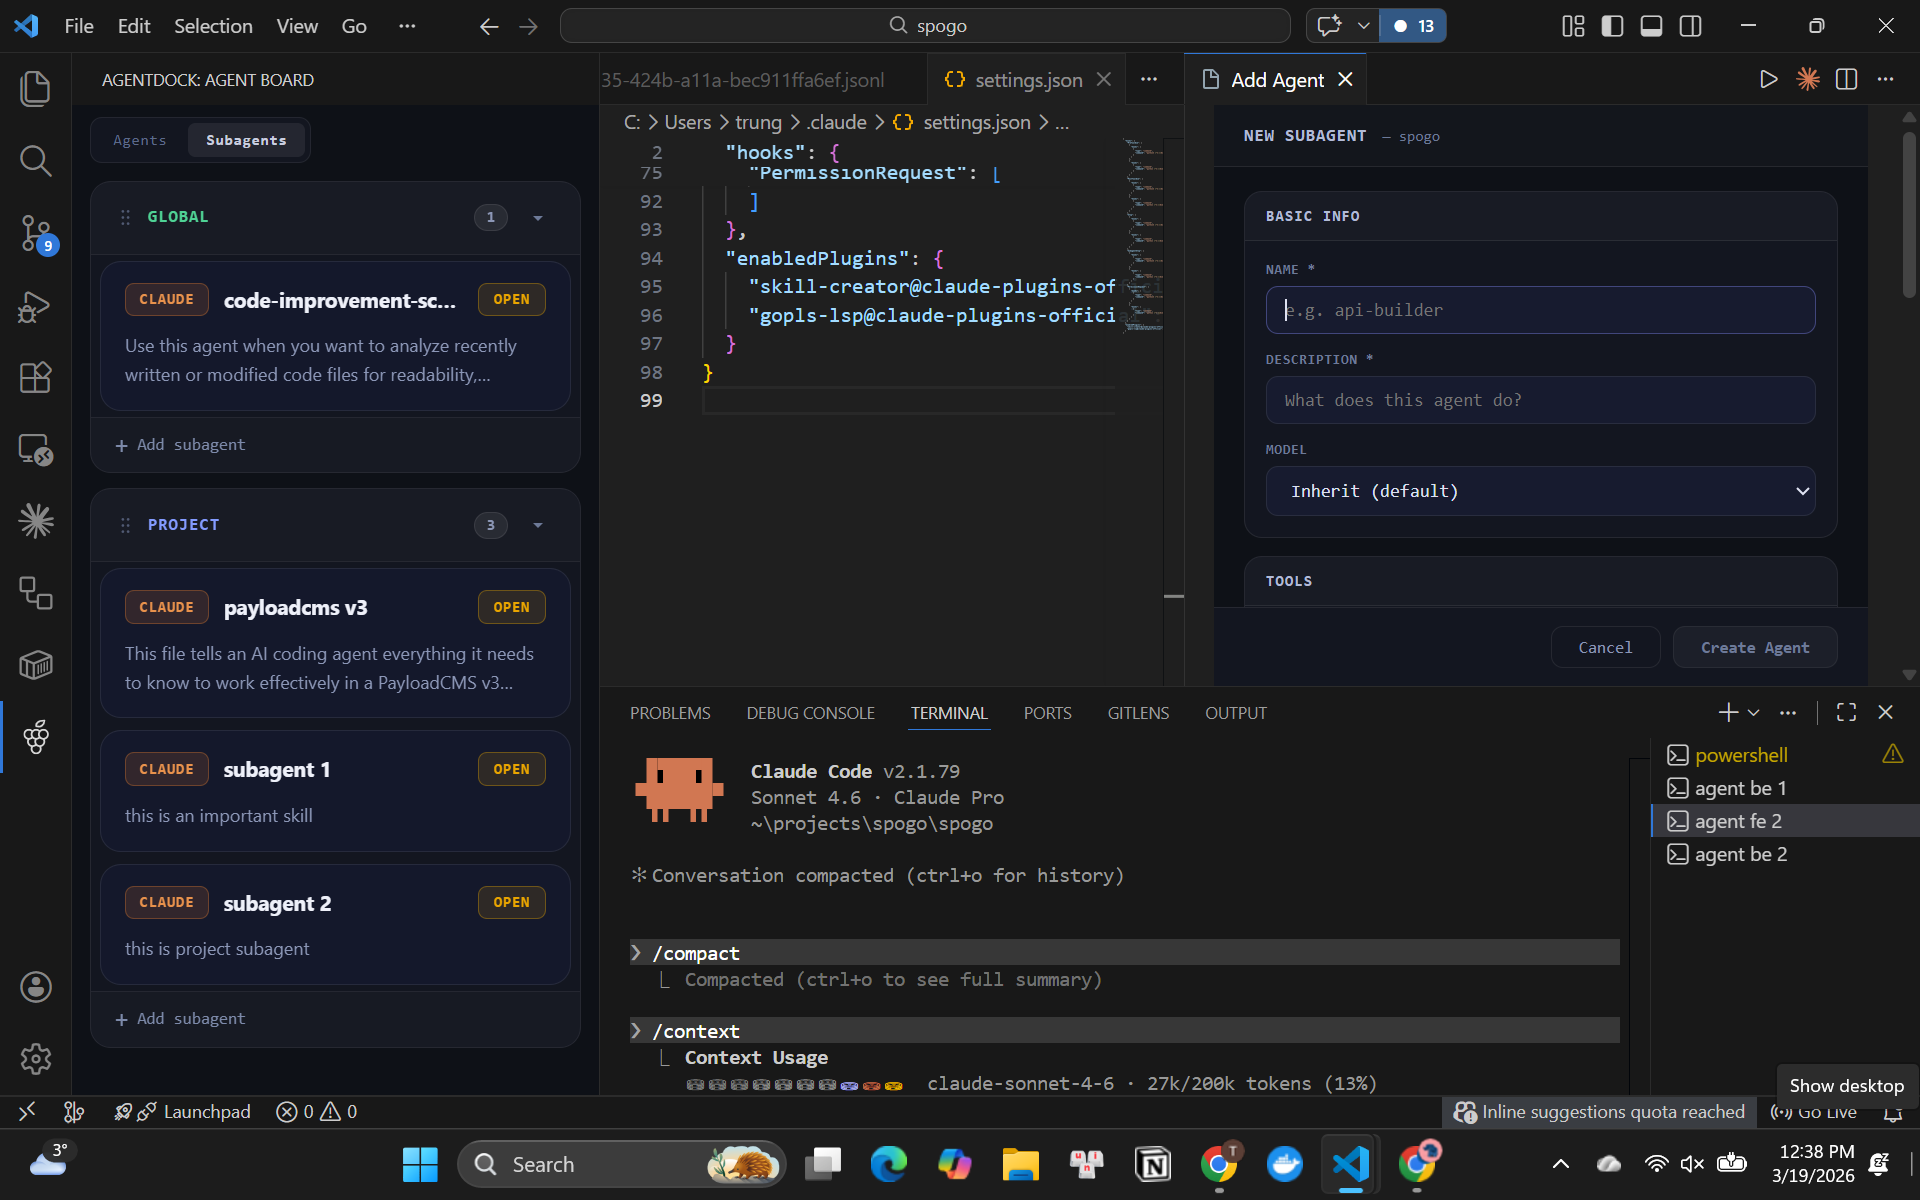Toggle the bottom panel visibility

coord(1651,25)
